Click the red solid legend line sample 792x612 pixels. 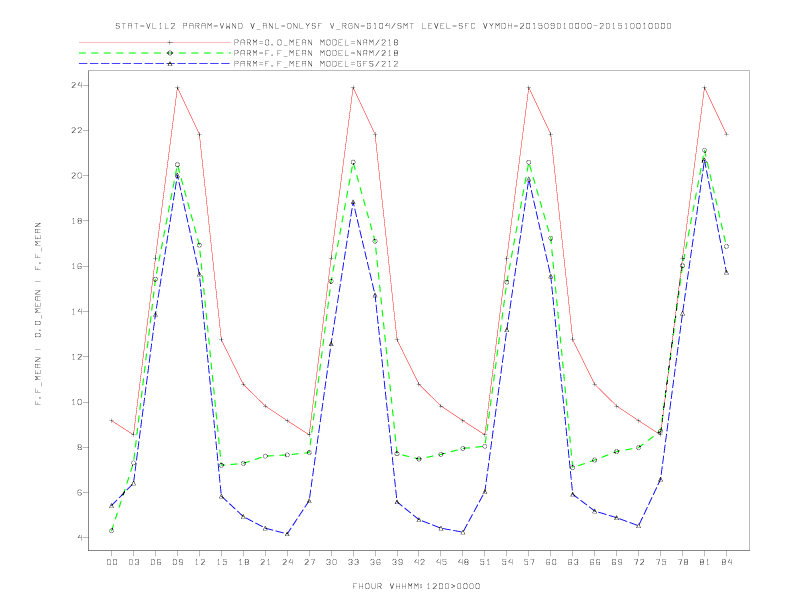(x=155, y=42)
